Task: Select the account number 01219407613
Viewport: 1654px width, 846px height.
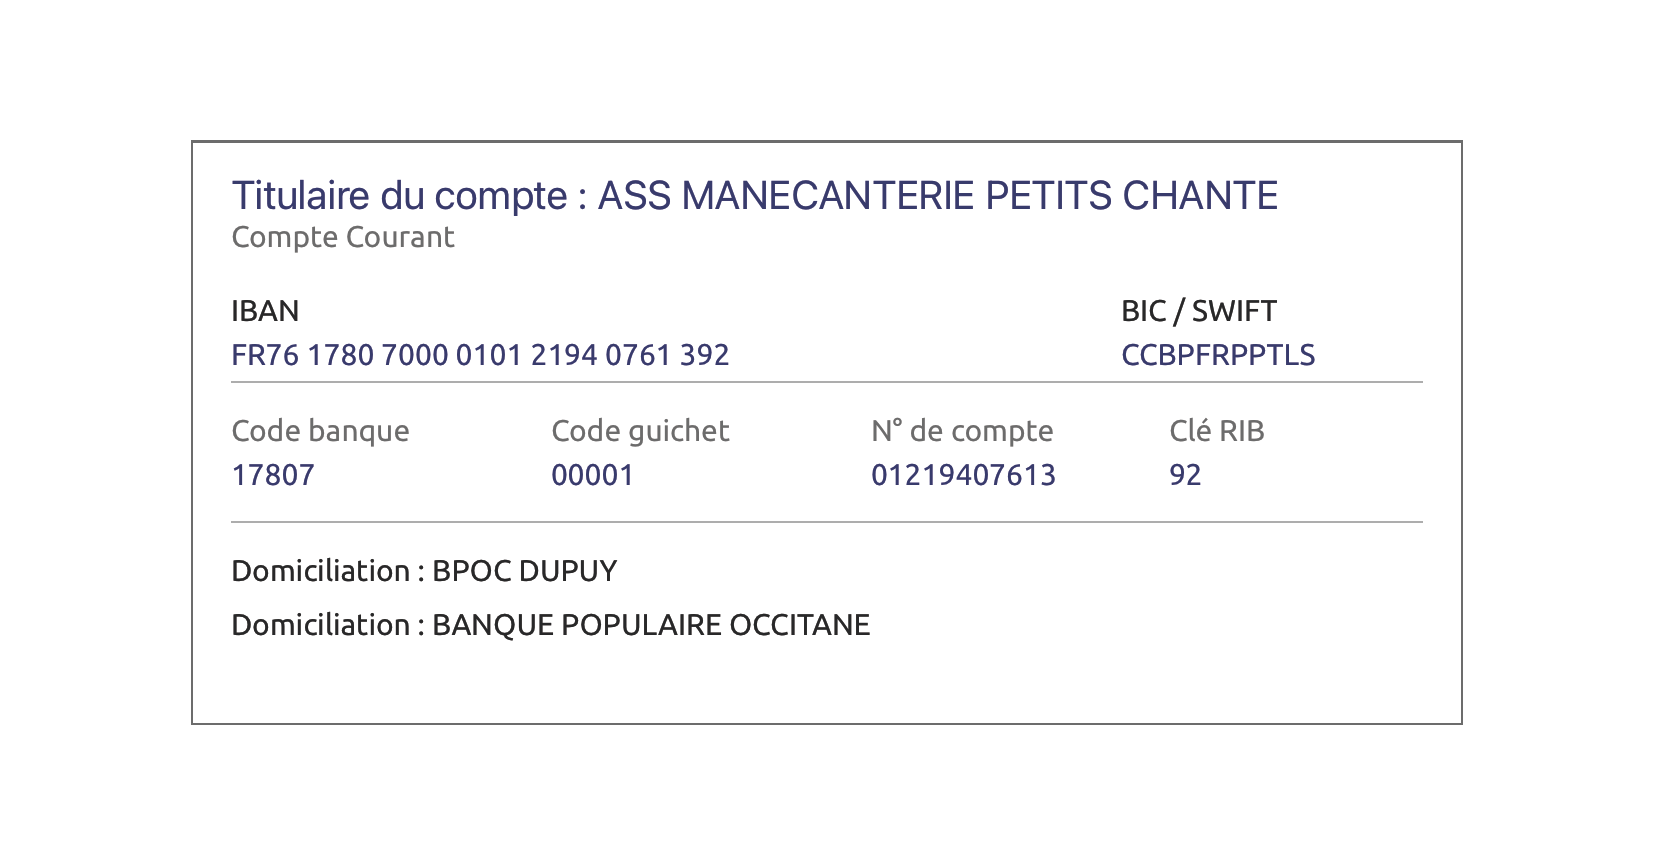Action: tap(964, 475)
